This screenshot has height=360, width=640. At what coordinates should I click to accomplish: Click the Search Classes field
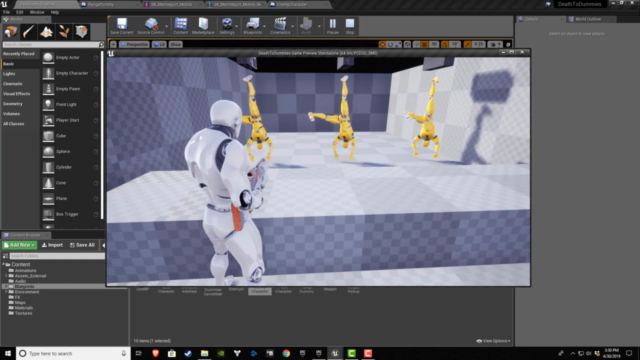(51, 44)
